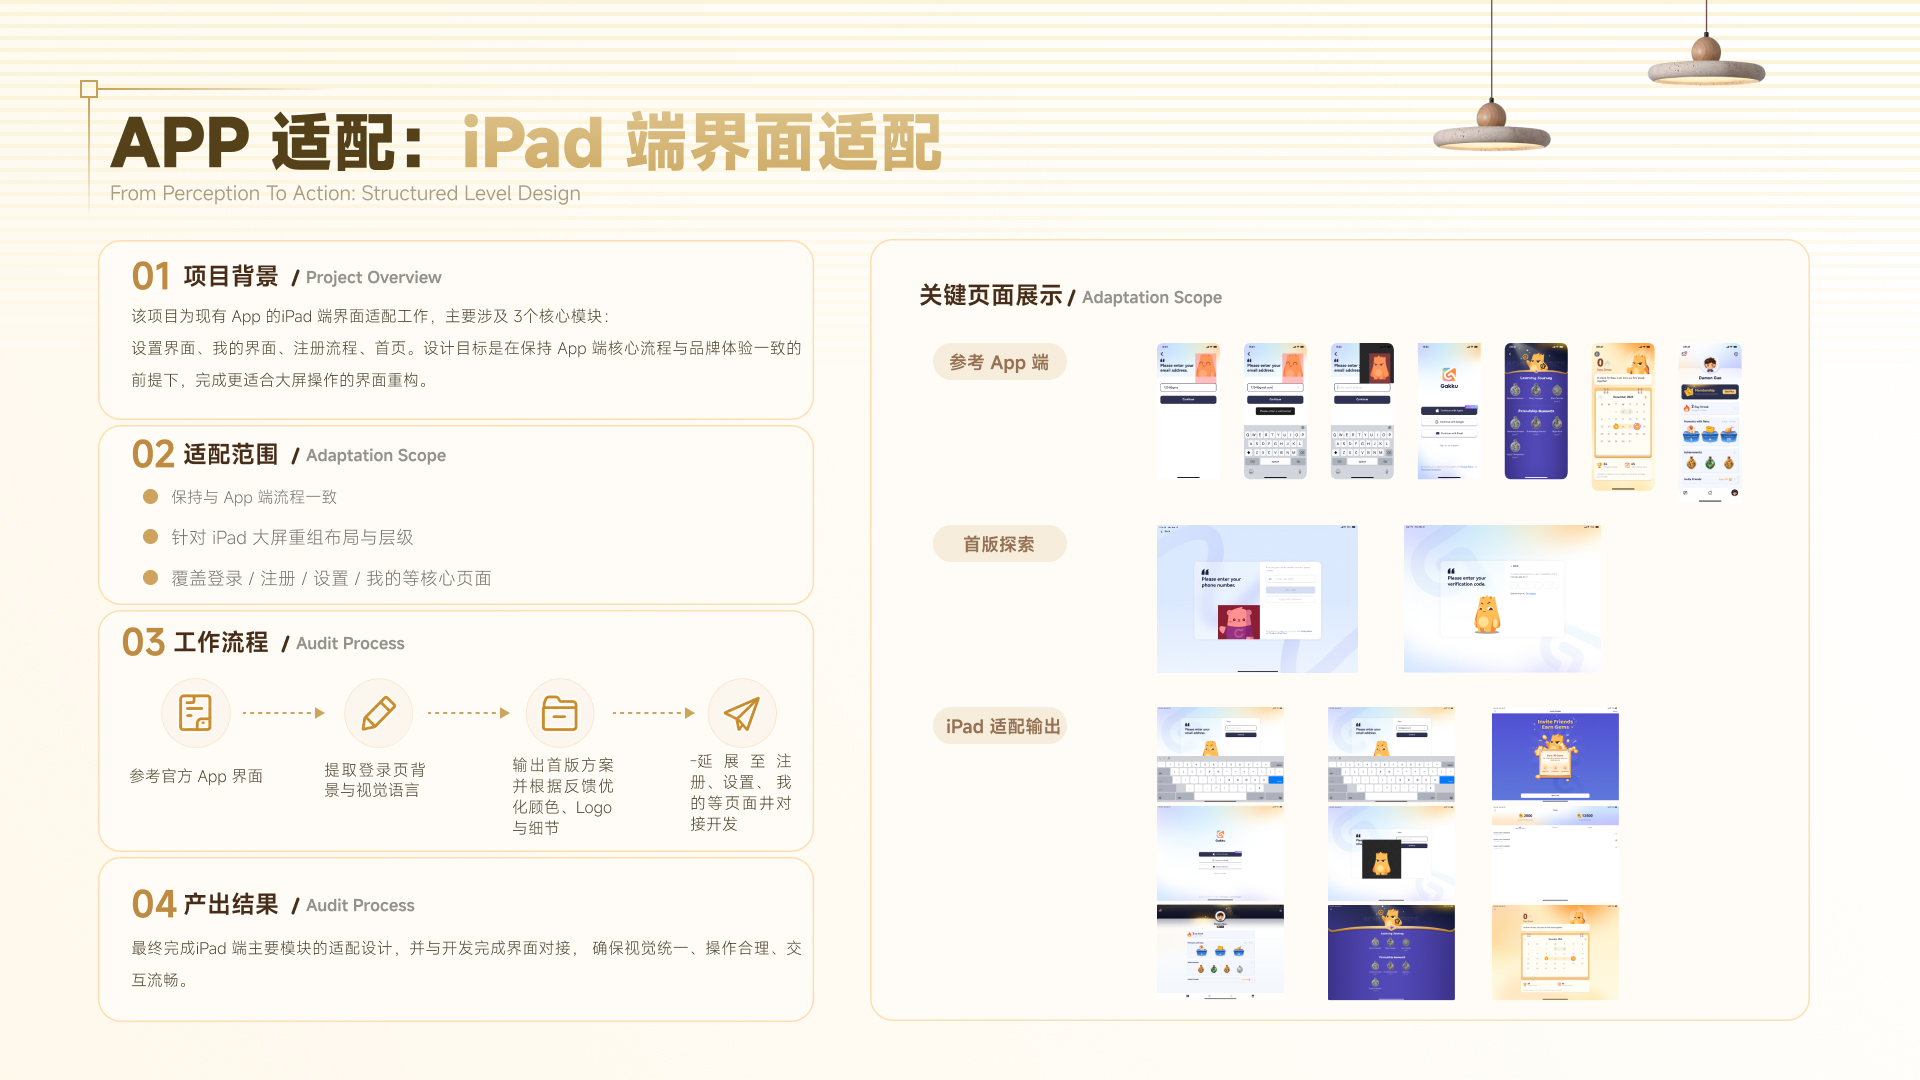Click the folder icon above 输出首版方案

(x=560, y=713)
